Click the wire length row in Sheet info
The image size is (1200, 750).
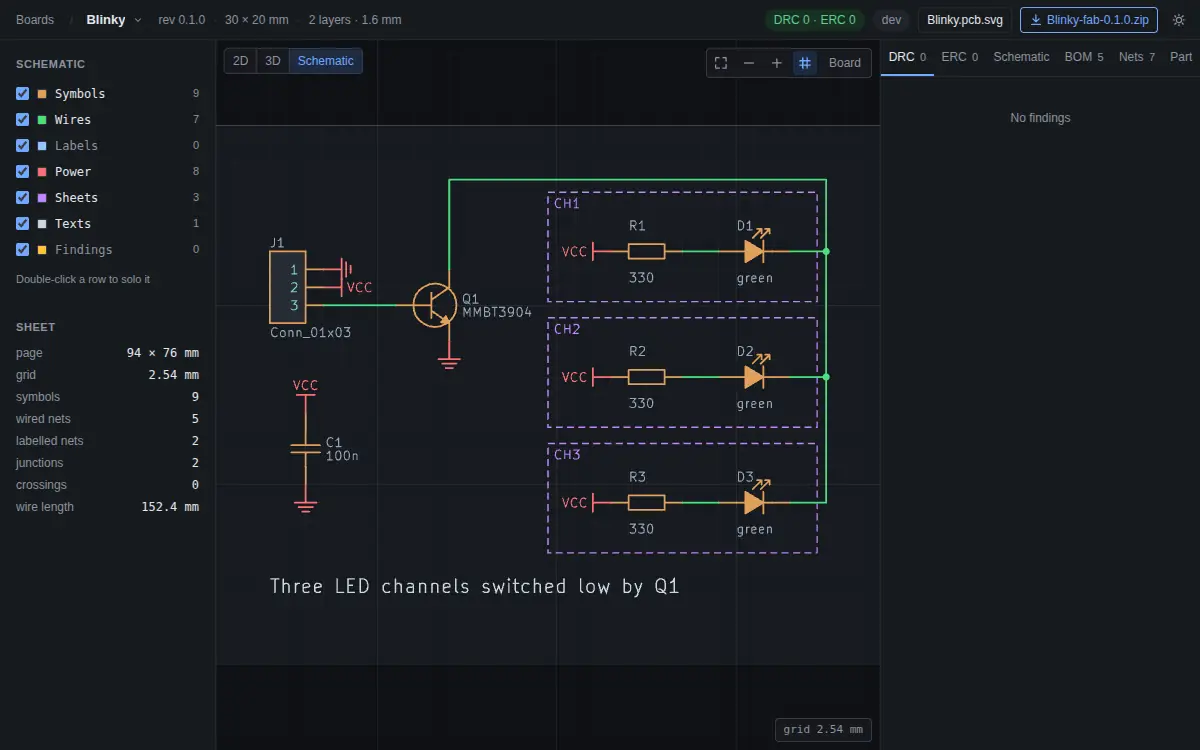click(107, 507)
